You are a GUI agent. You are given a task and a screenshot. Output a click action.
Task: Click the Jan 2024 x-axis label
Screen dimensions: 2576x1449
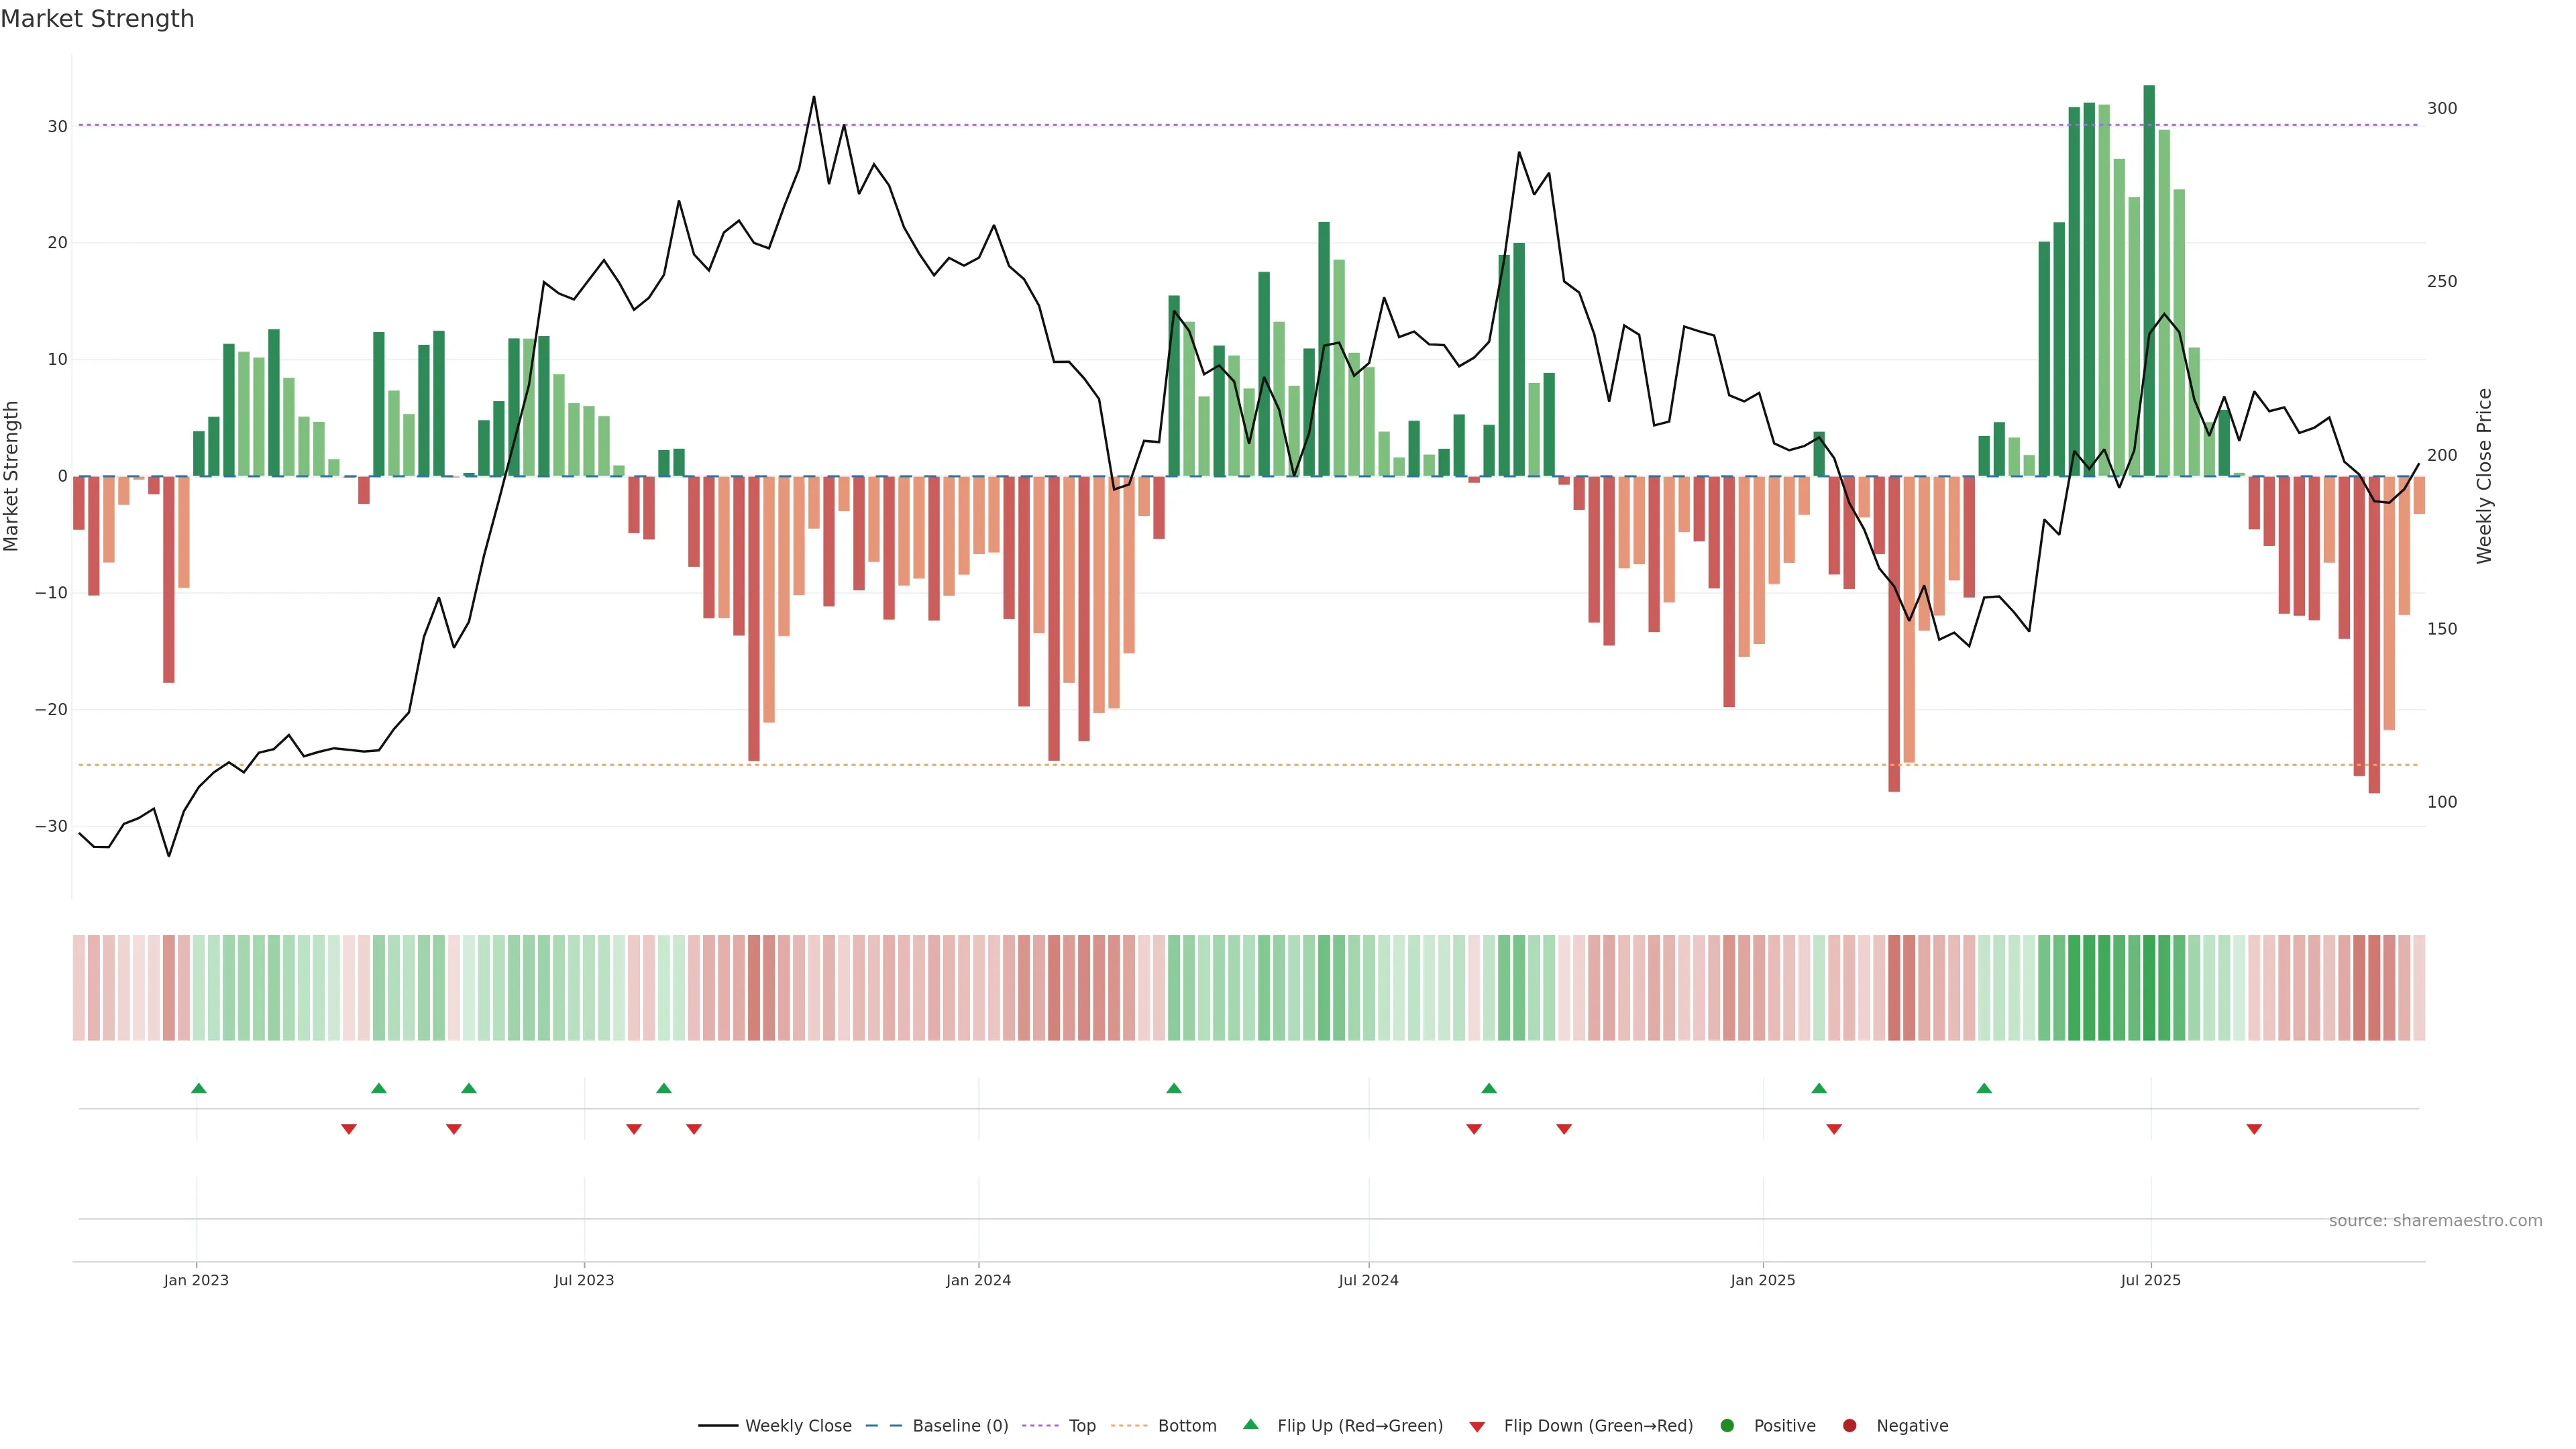[978, 1281]
